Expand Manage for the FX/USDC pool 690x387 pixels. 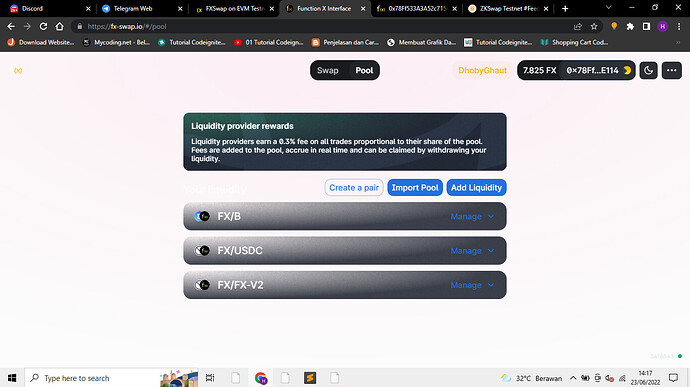click(472, 251)
